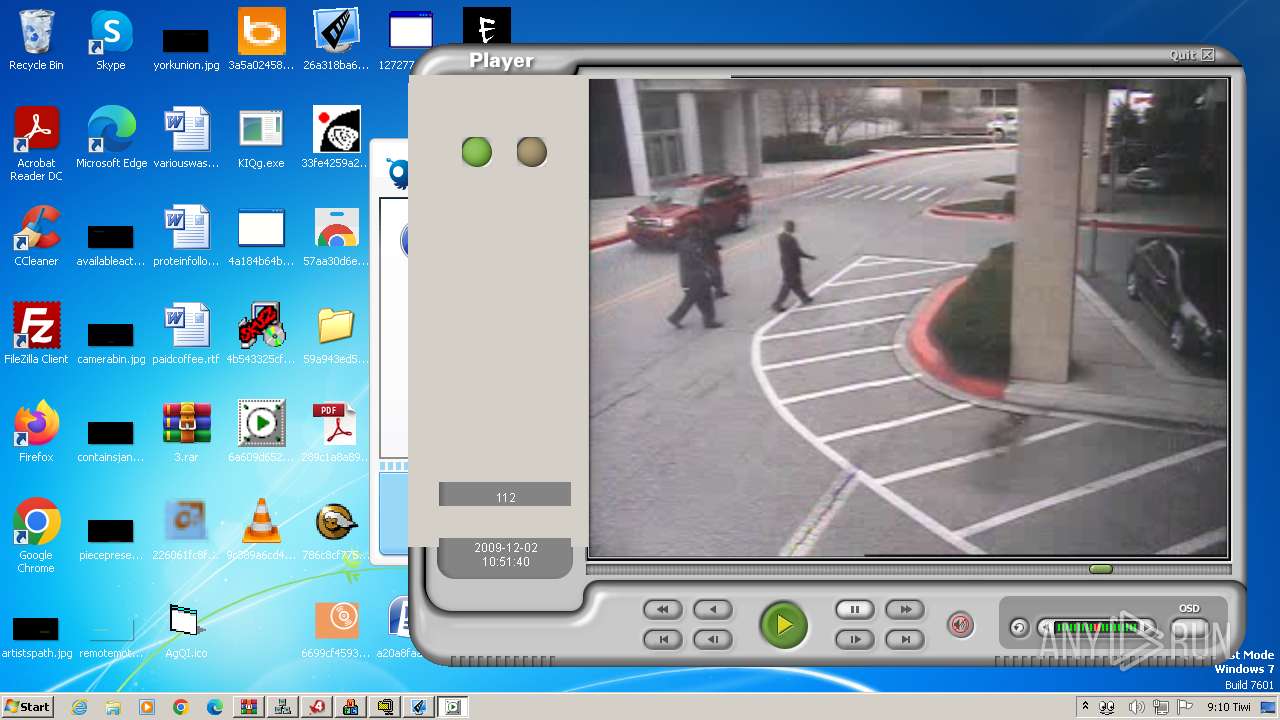This screenshot has width=1280, height=720.
Task: Pause the video in the Player
Action: pyautogui.click(x=855, y=609)
